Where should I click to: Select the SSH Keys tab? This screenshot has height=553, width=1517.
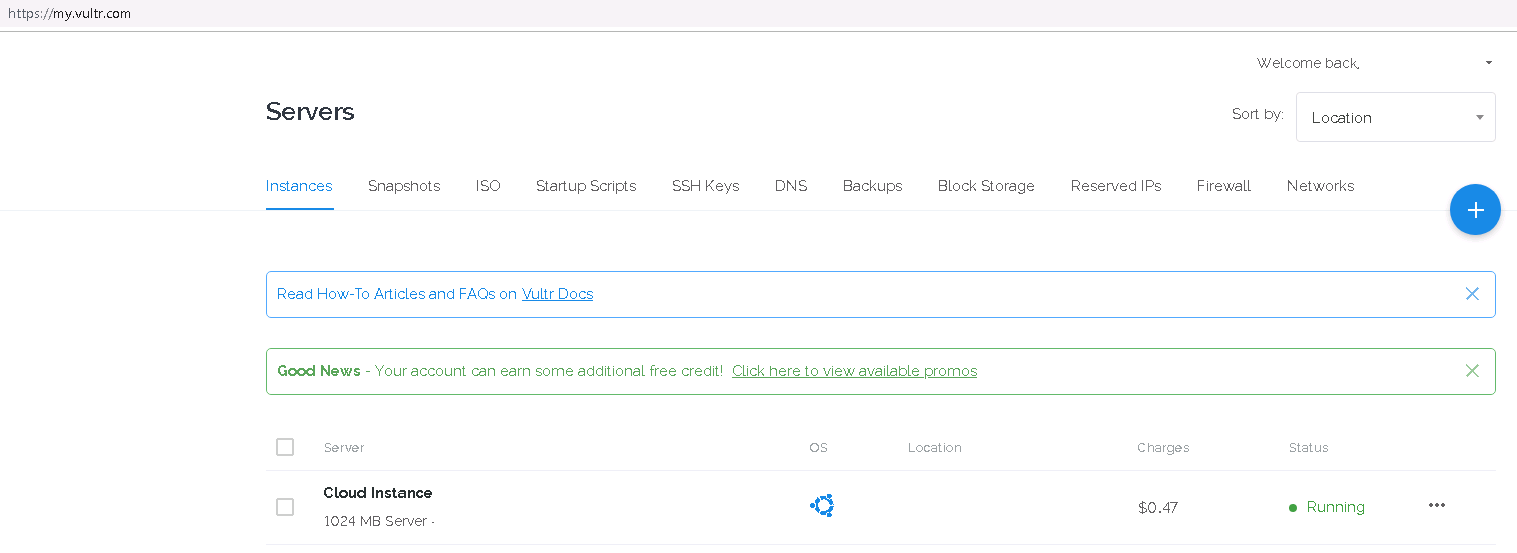click(705, 186)
